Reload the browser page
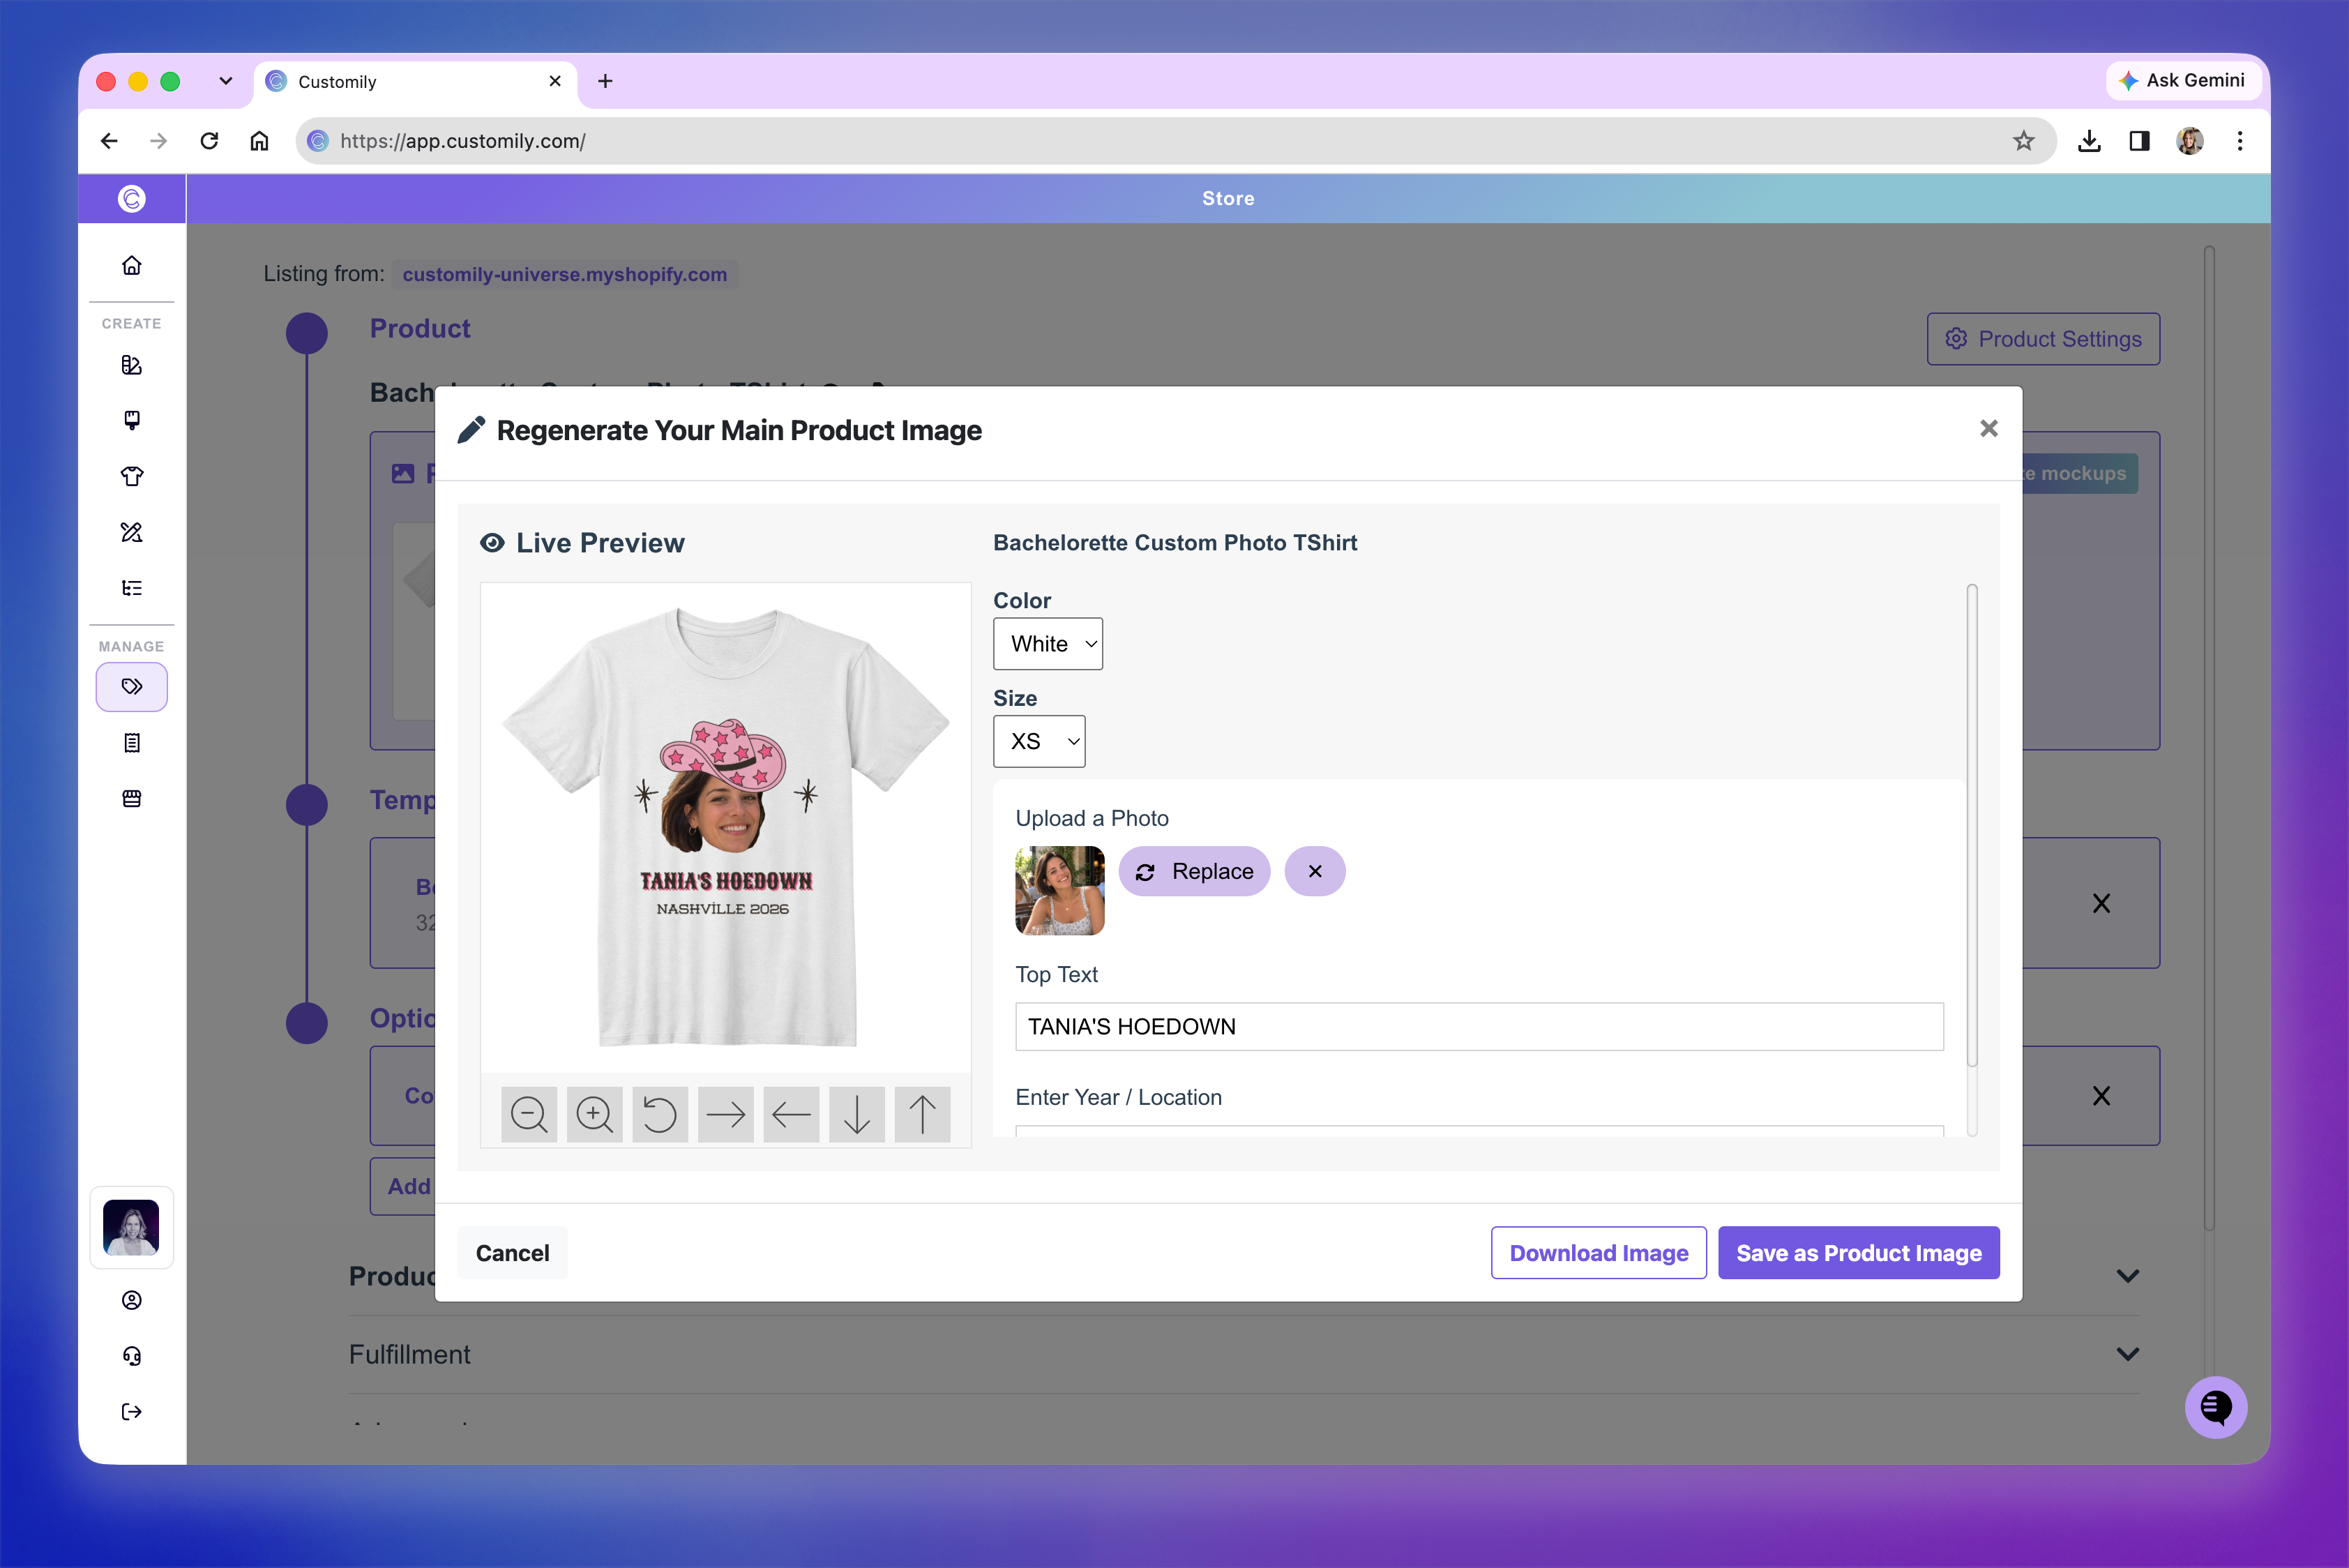The image size is (2349, 1568). pyautogui.click(x=209, y=141)
